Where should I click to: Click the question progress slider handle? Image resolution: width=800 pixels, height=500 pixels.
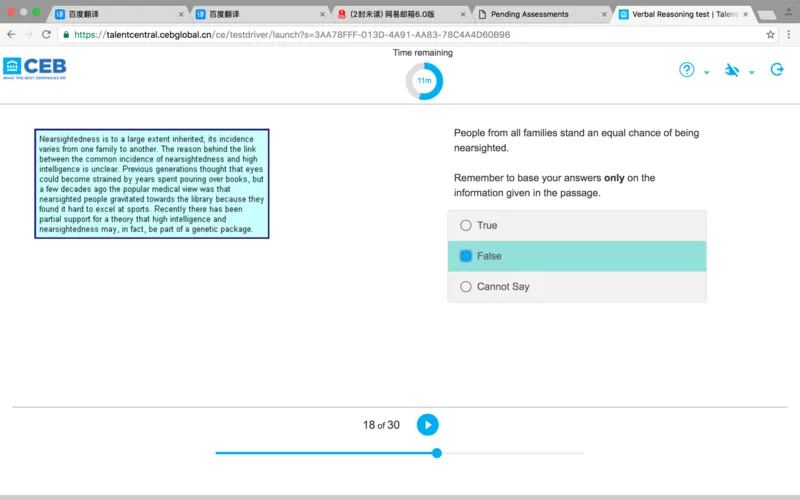pos(437,453)
